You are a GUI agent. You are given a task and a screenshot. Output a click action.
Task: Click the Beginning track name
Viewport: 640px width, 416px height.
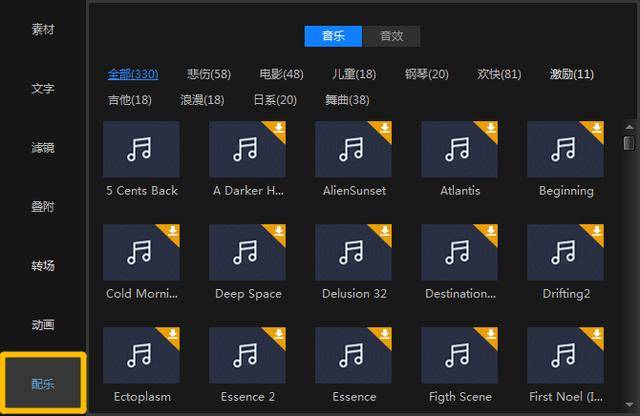566,191
